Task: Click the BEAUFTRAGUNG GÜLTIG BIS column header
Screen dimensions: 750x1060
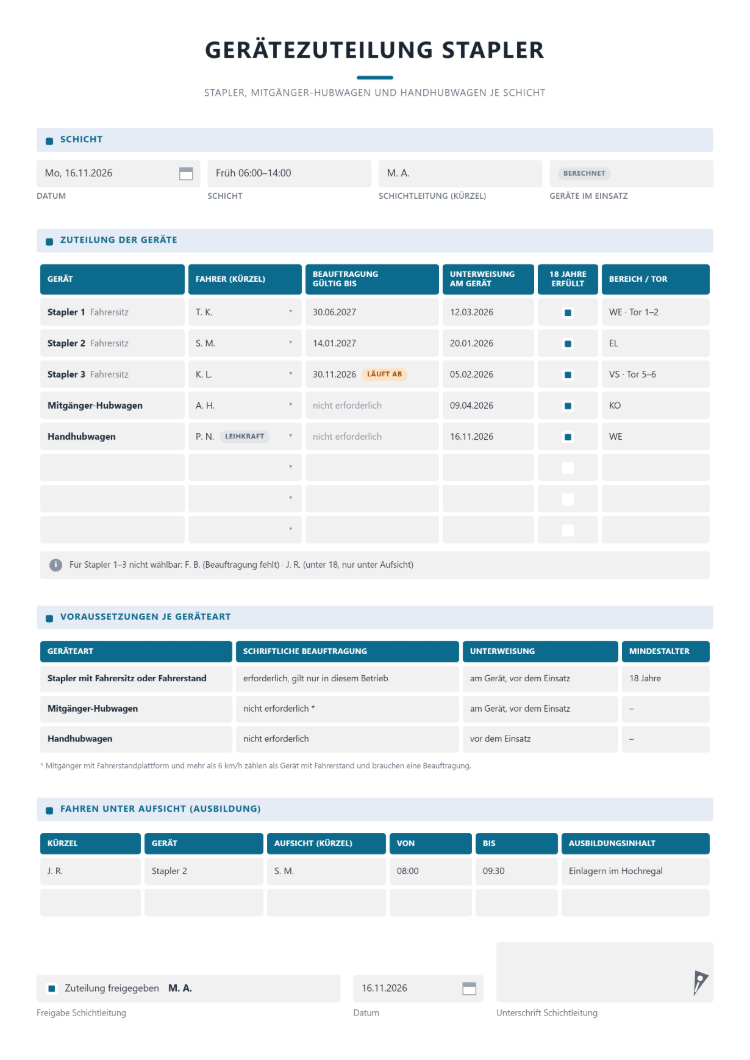Action: [x=372, y=279]
